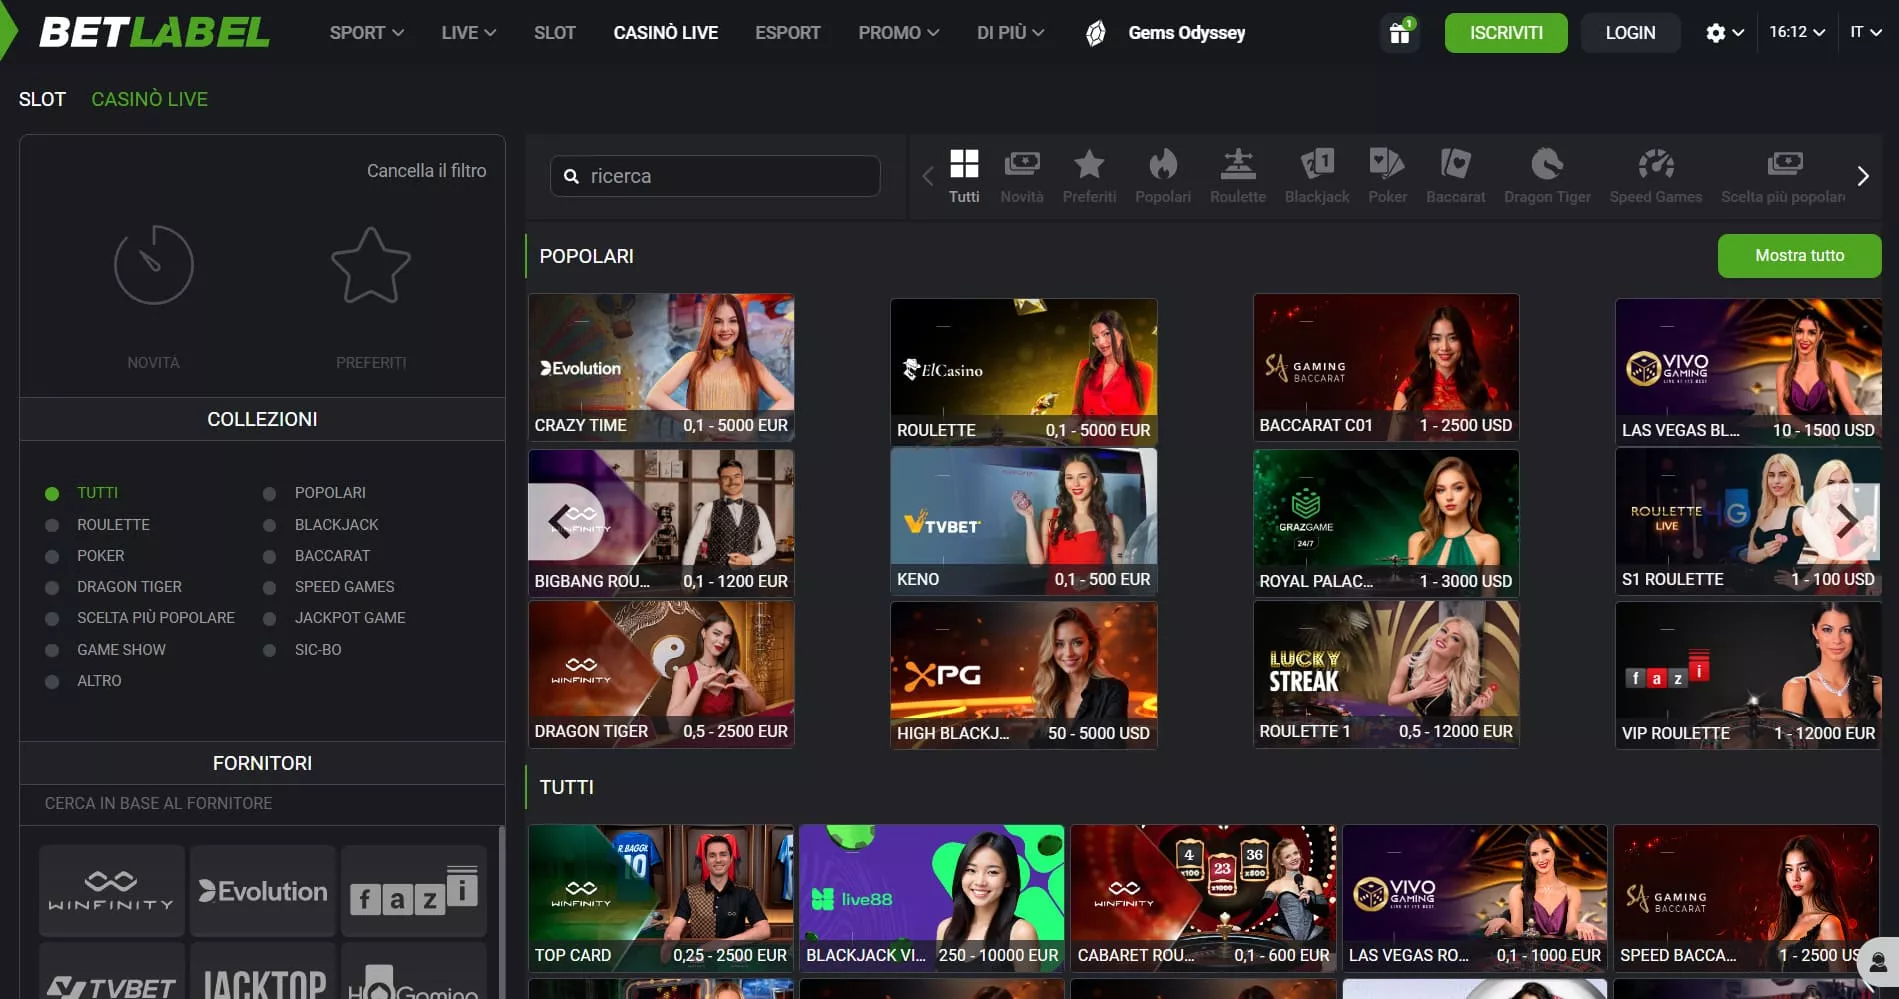Select the Jackpot Game collection radio button
The width and height of the screenshot is (1899, 999).
pos(269,619)
